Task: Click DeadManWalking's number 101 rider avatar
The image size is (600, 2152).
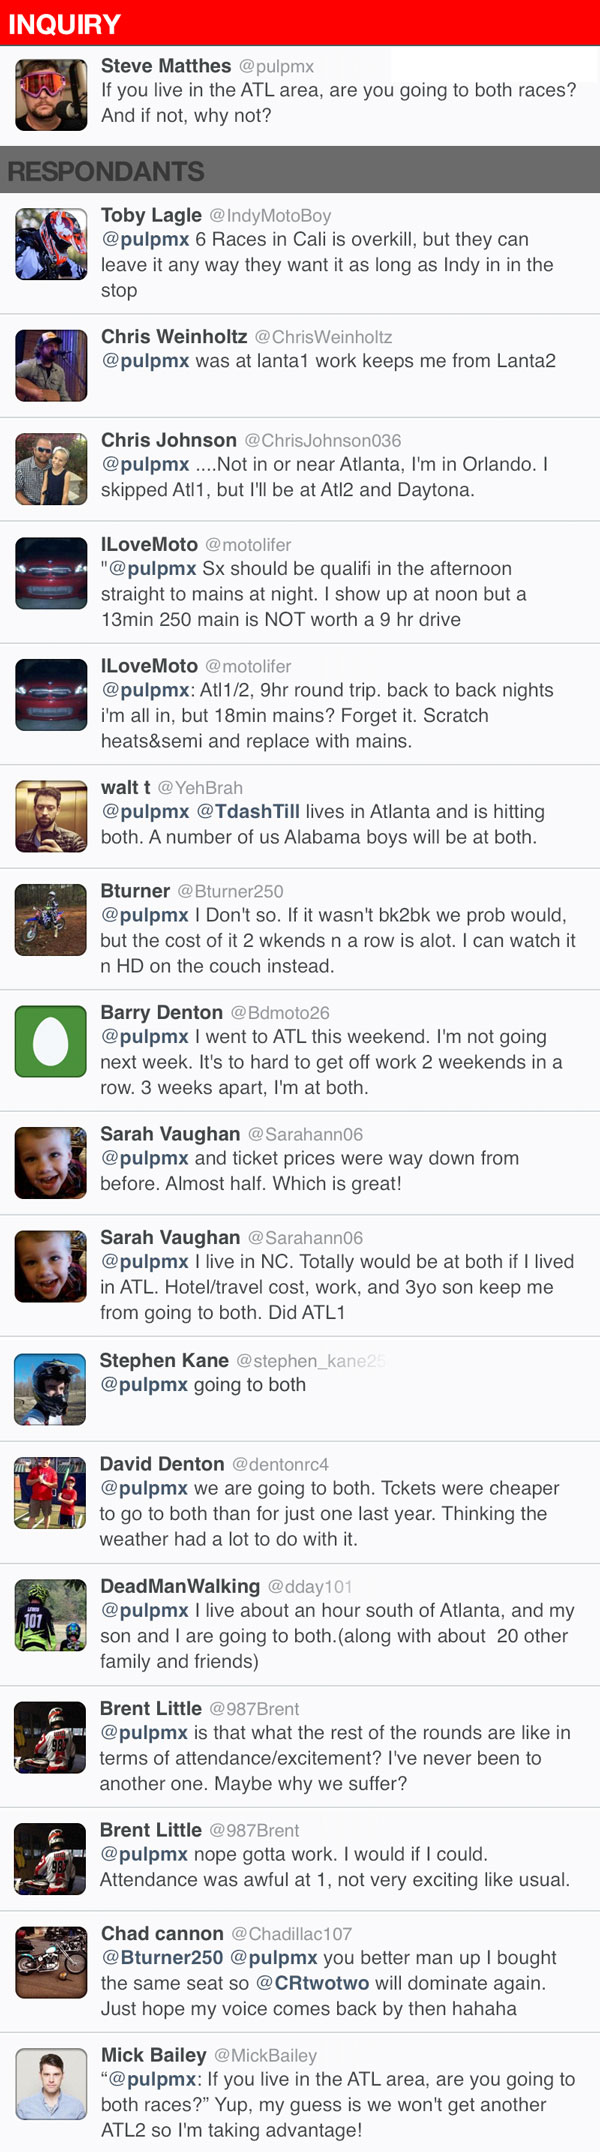Action: 51,1615
